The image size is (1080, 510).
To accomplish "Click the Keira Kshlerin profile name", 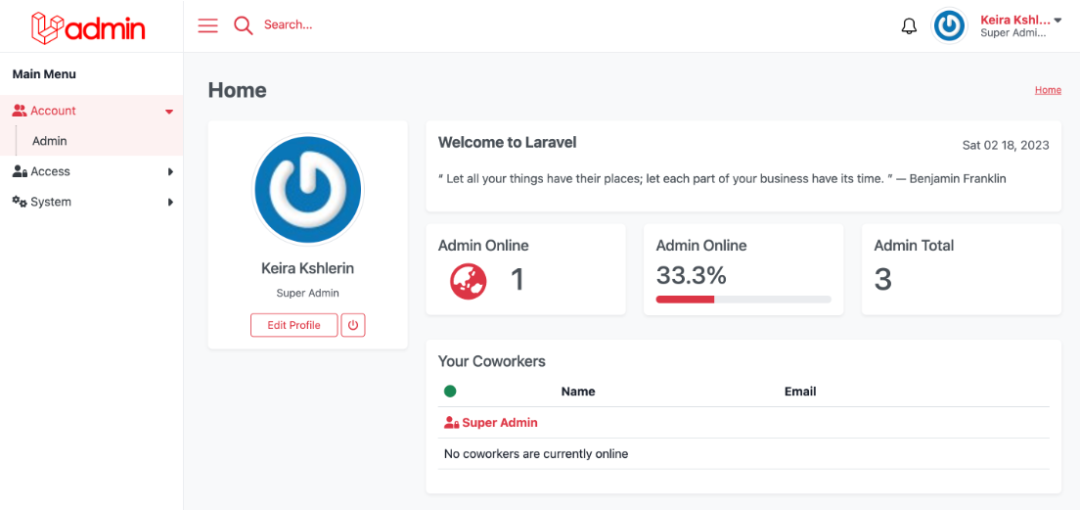I will point(308,268).
